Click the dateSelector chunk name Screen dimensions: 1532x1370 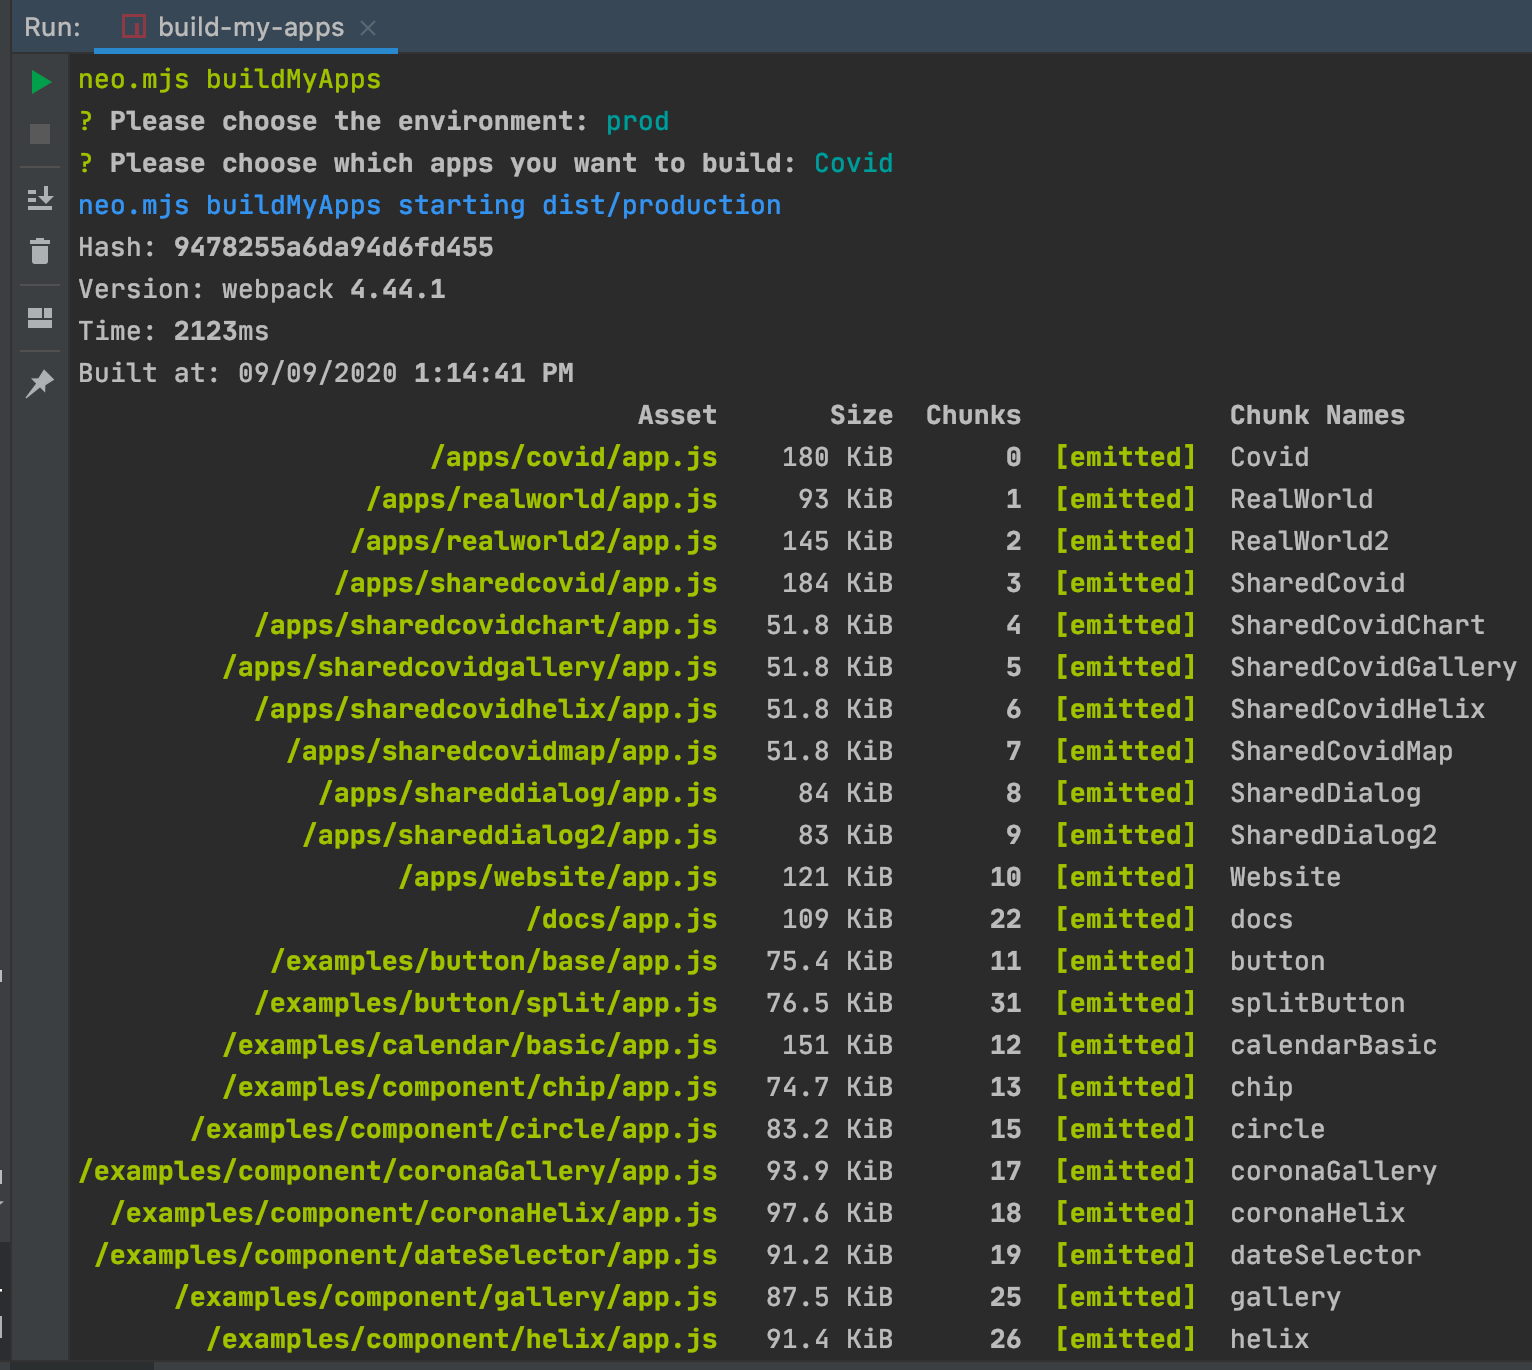pyautogui.click(x=1326, y=1255)
